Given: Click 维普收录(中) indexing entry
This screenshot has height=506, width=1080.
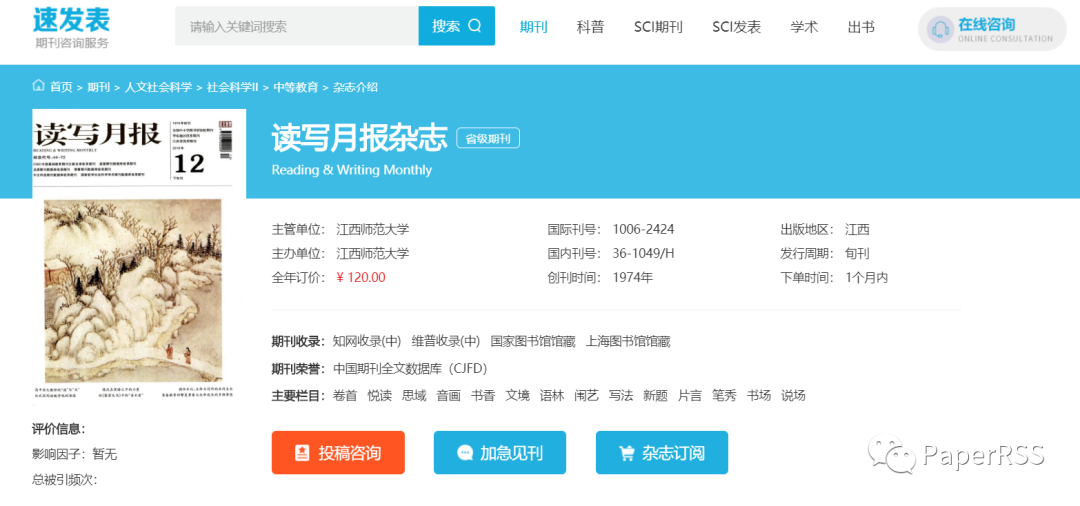Looking at the screenshot, I should (x=446, y=341).
